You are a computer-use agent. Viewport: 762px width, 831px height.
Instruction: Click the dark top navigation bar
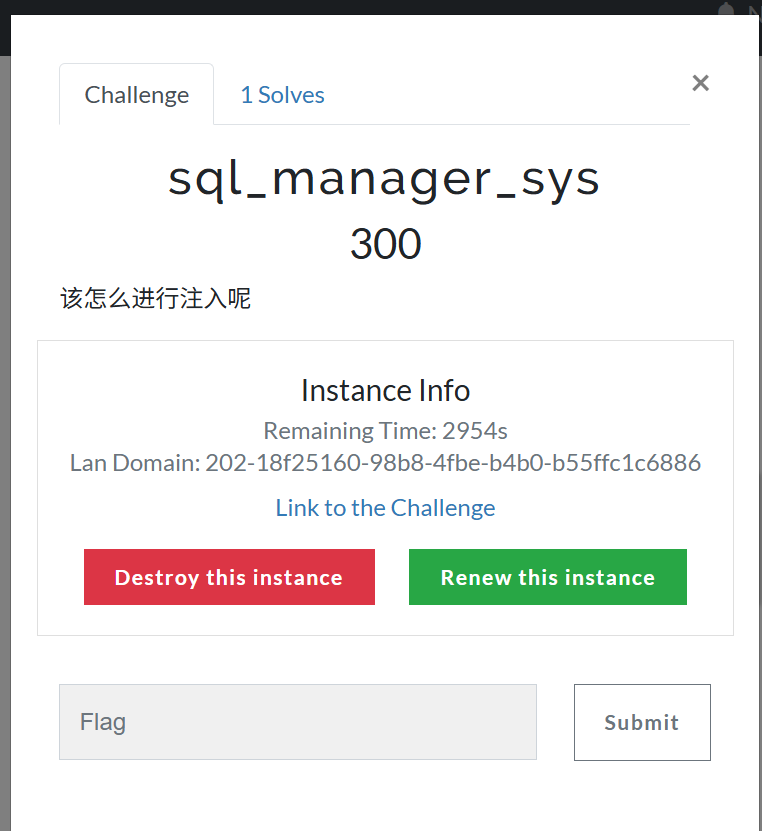[x=300, y=7]
